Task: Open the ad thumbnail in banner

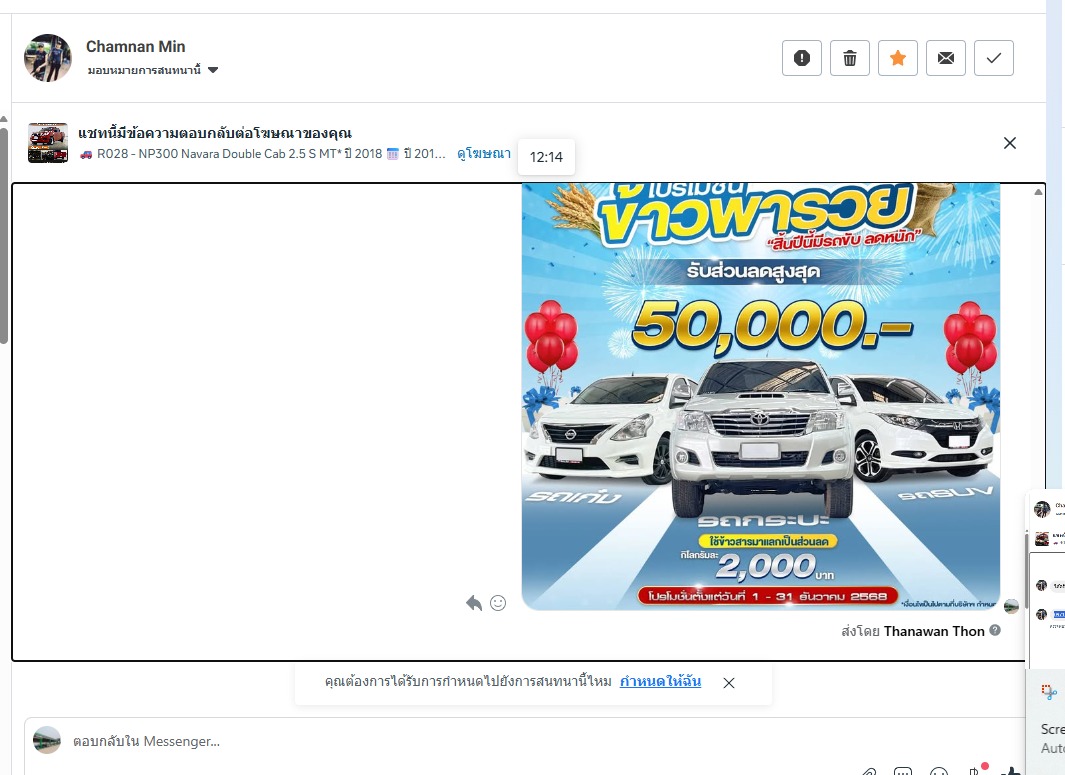Action: click(48, 143)
